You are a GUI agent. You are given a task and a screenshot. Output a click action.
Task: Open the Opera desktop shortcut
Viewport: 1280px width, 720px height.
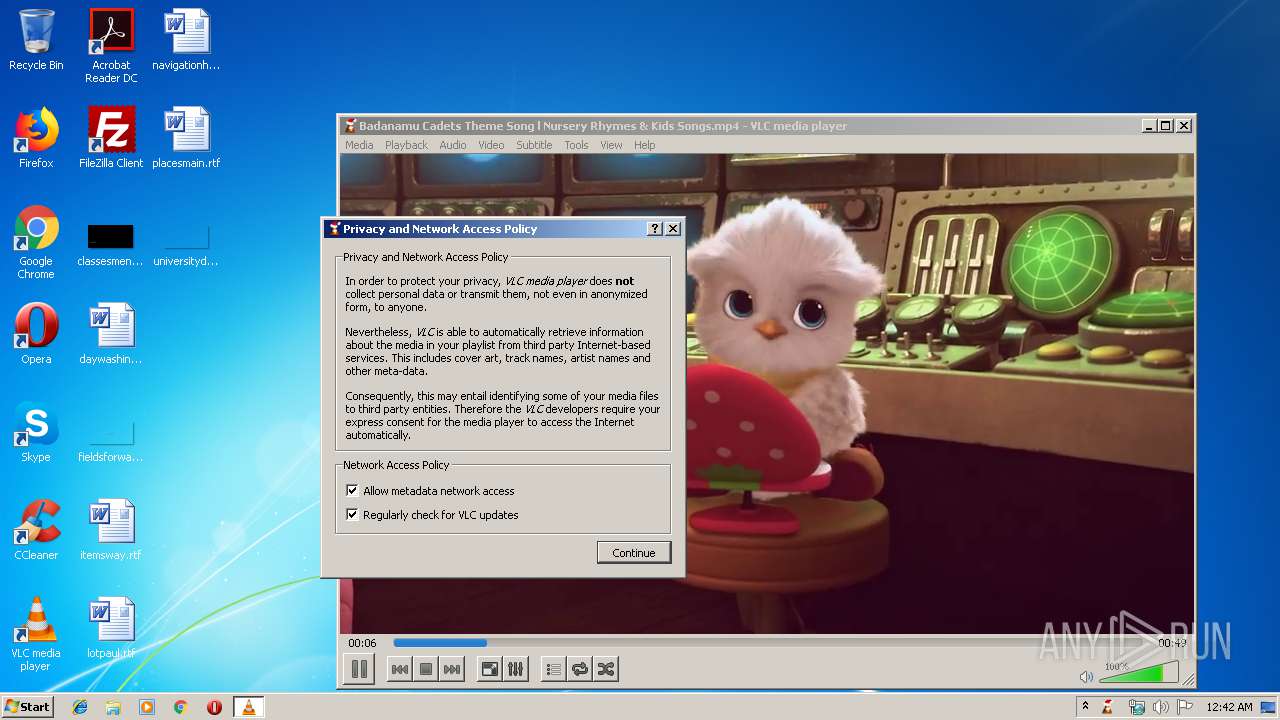click(36, 334)
